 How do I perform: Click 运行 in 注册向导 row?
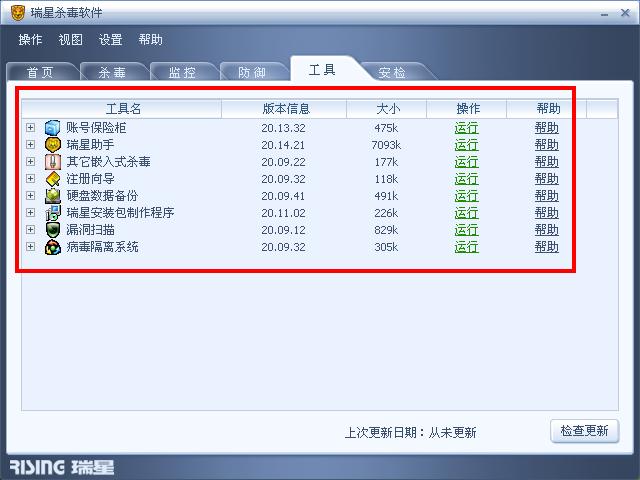(x=466, y=179)
